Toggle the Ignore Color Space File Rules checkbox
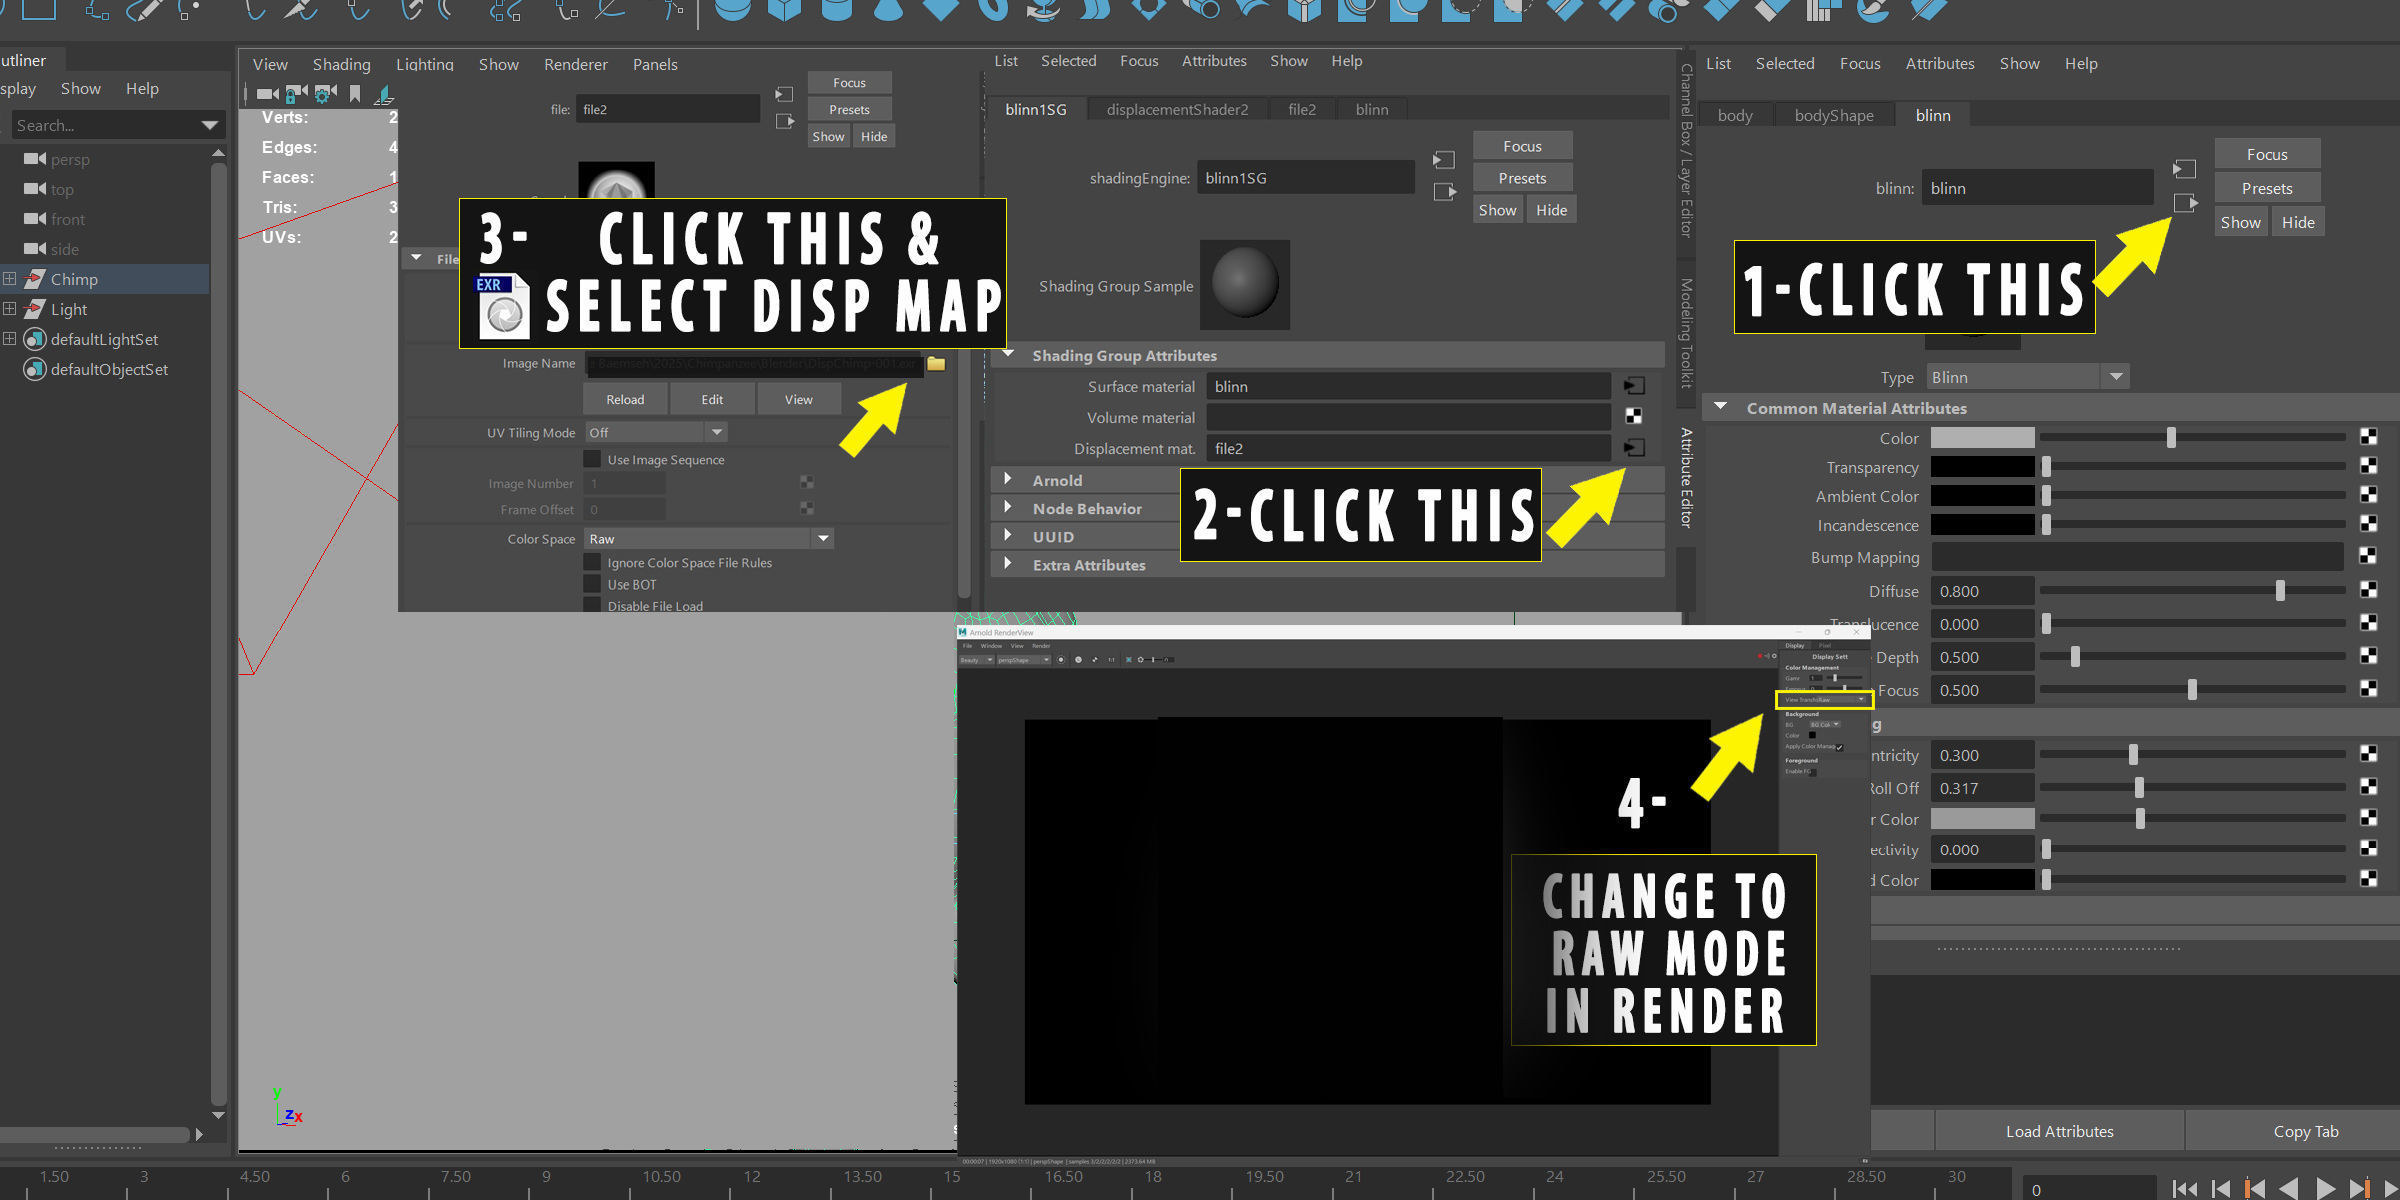The width and height of the screenshot is (2400, 1200). click(592, 563)
